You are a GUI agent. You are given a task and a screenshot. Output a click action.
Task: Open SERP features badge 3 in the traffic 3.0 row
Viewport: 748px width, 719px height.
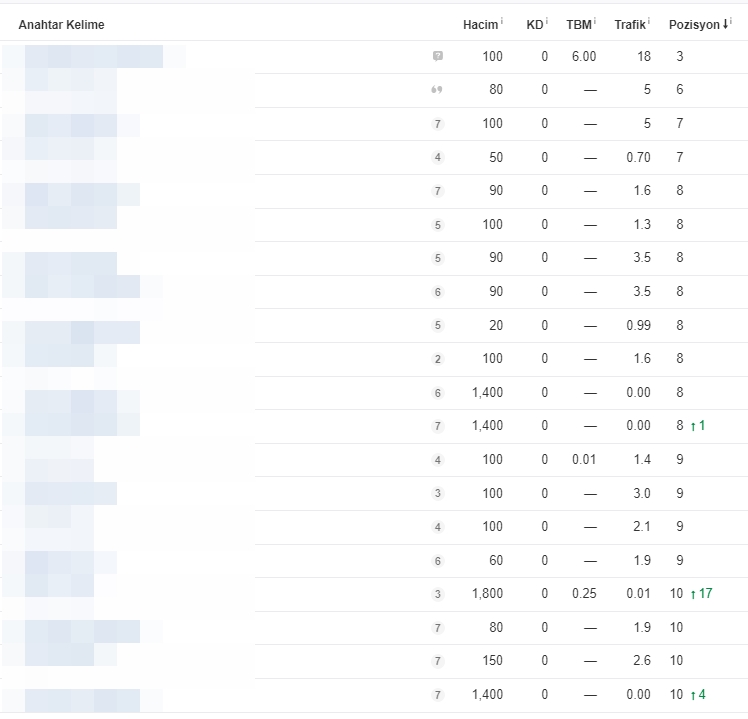[437, 493]
